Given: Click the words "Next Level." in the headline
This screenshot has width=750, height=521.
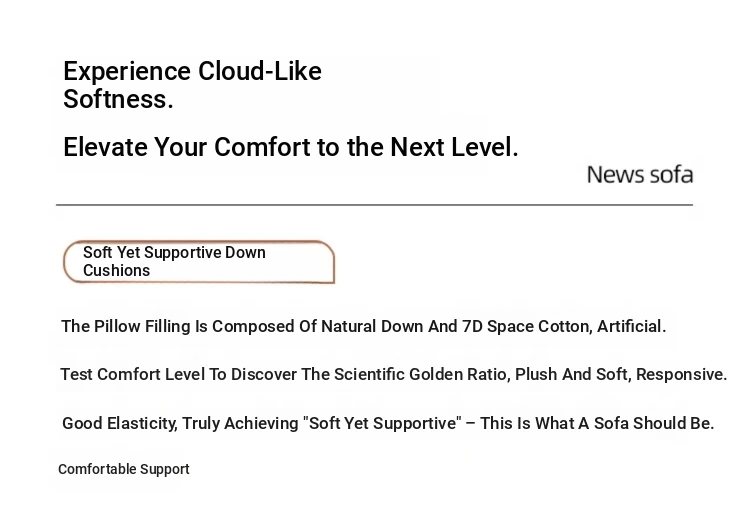Looking at the screenshot, I should (454, 148).
